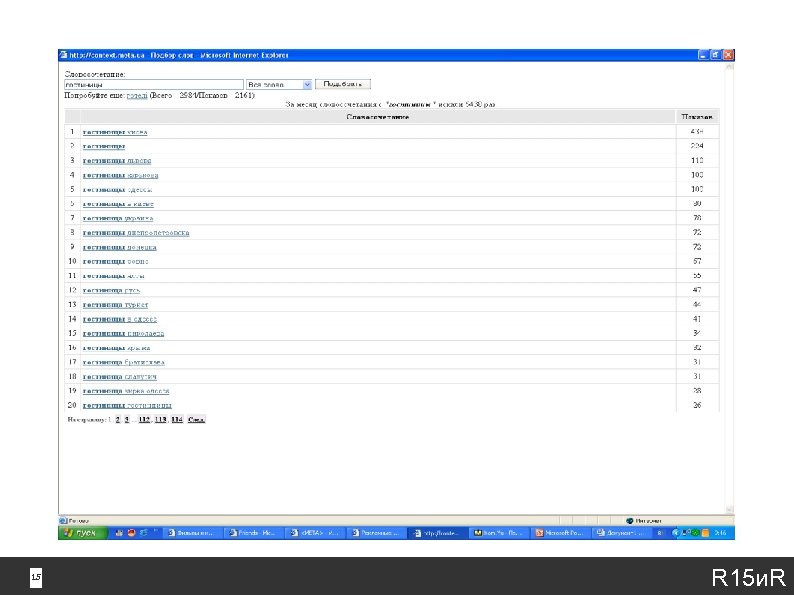Open the phrase link in row 20
This screenshot has width=794, height=595.
[x=127, y=406]
